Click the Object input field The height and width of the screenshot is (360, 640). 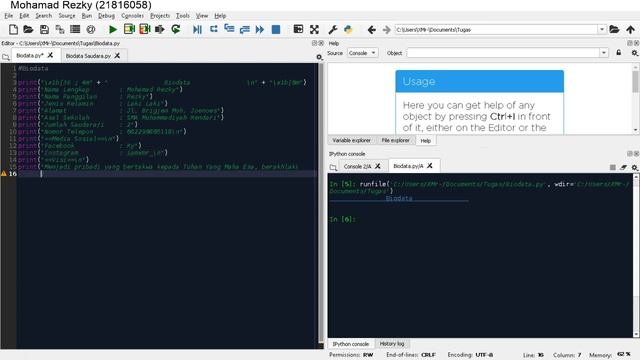pyautogui.click(x=503, y=53)
